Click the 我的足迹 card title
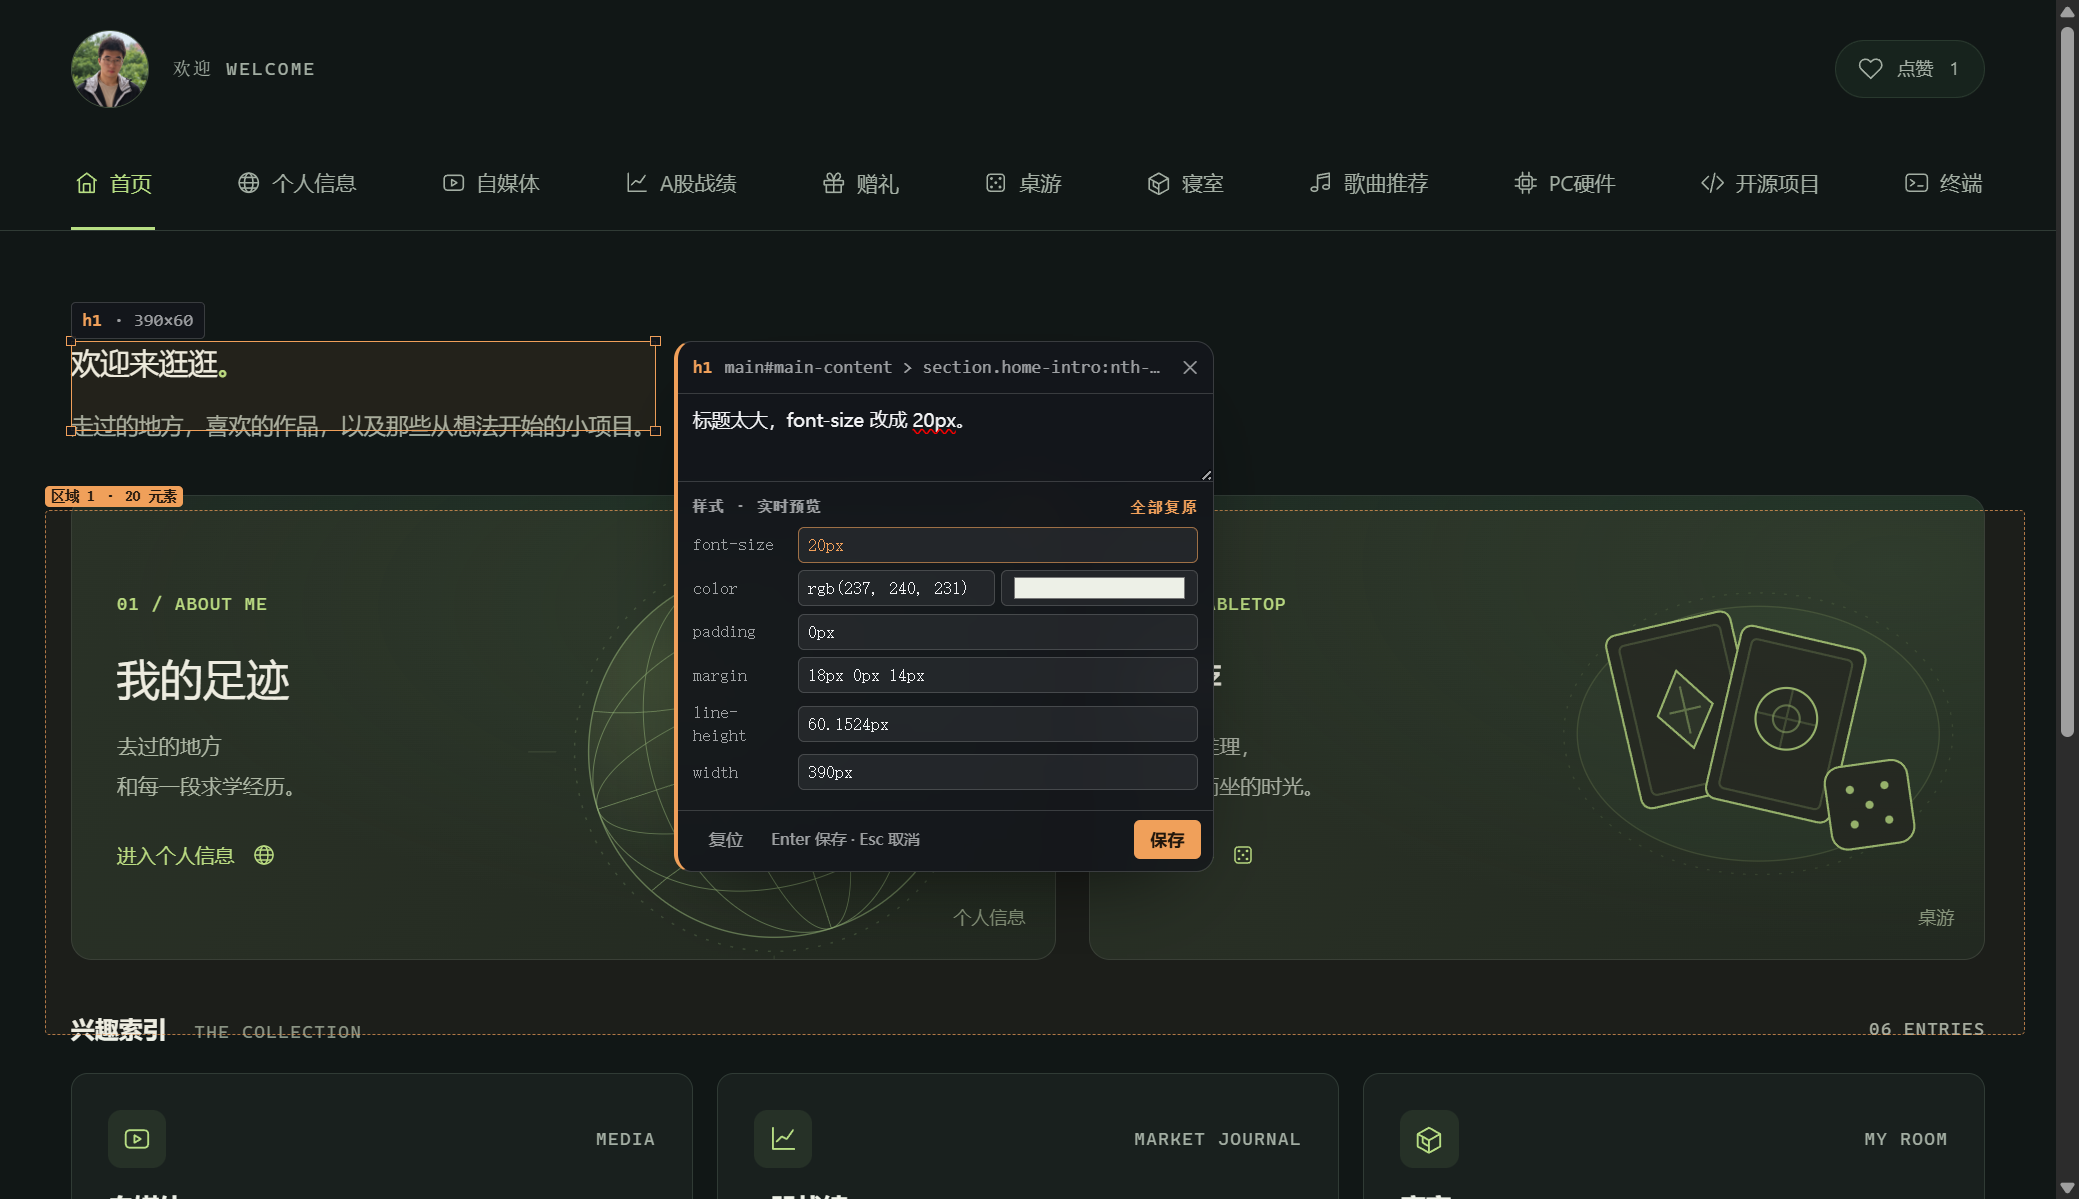This screenshot has width=2079, height=1199. pos(203,680)
